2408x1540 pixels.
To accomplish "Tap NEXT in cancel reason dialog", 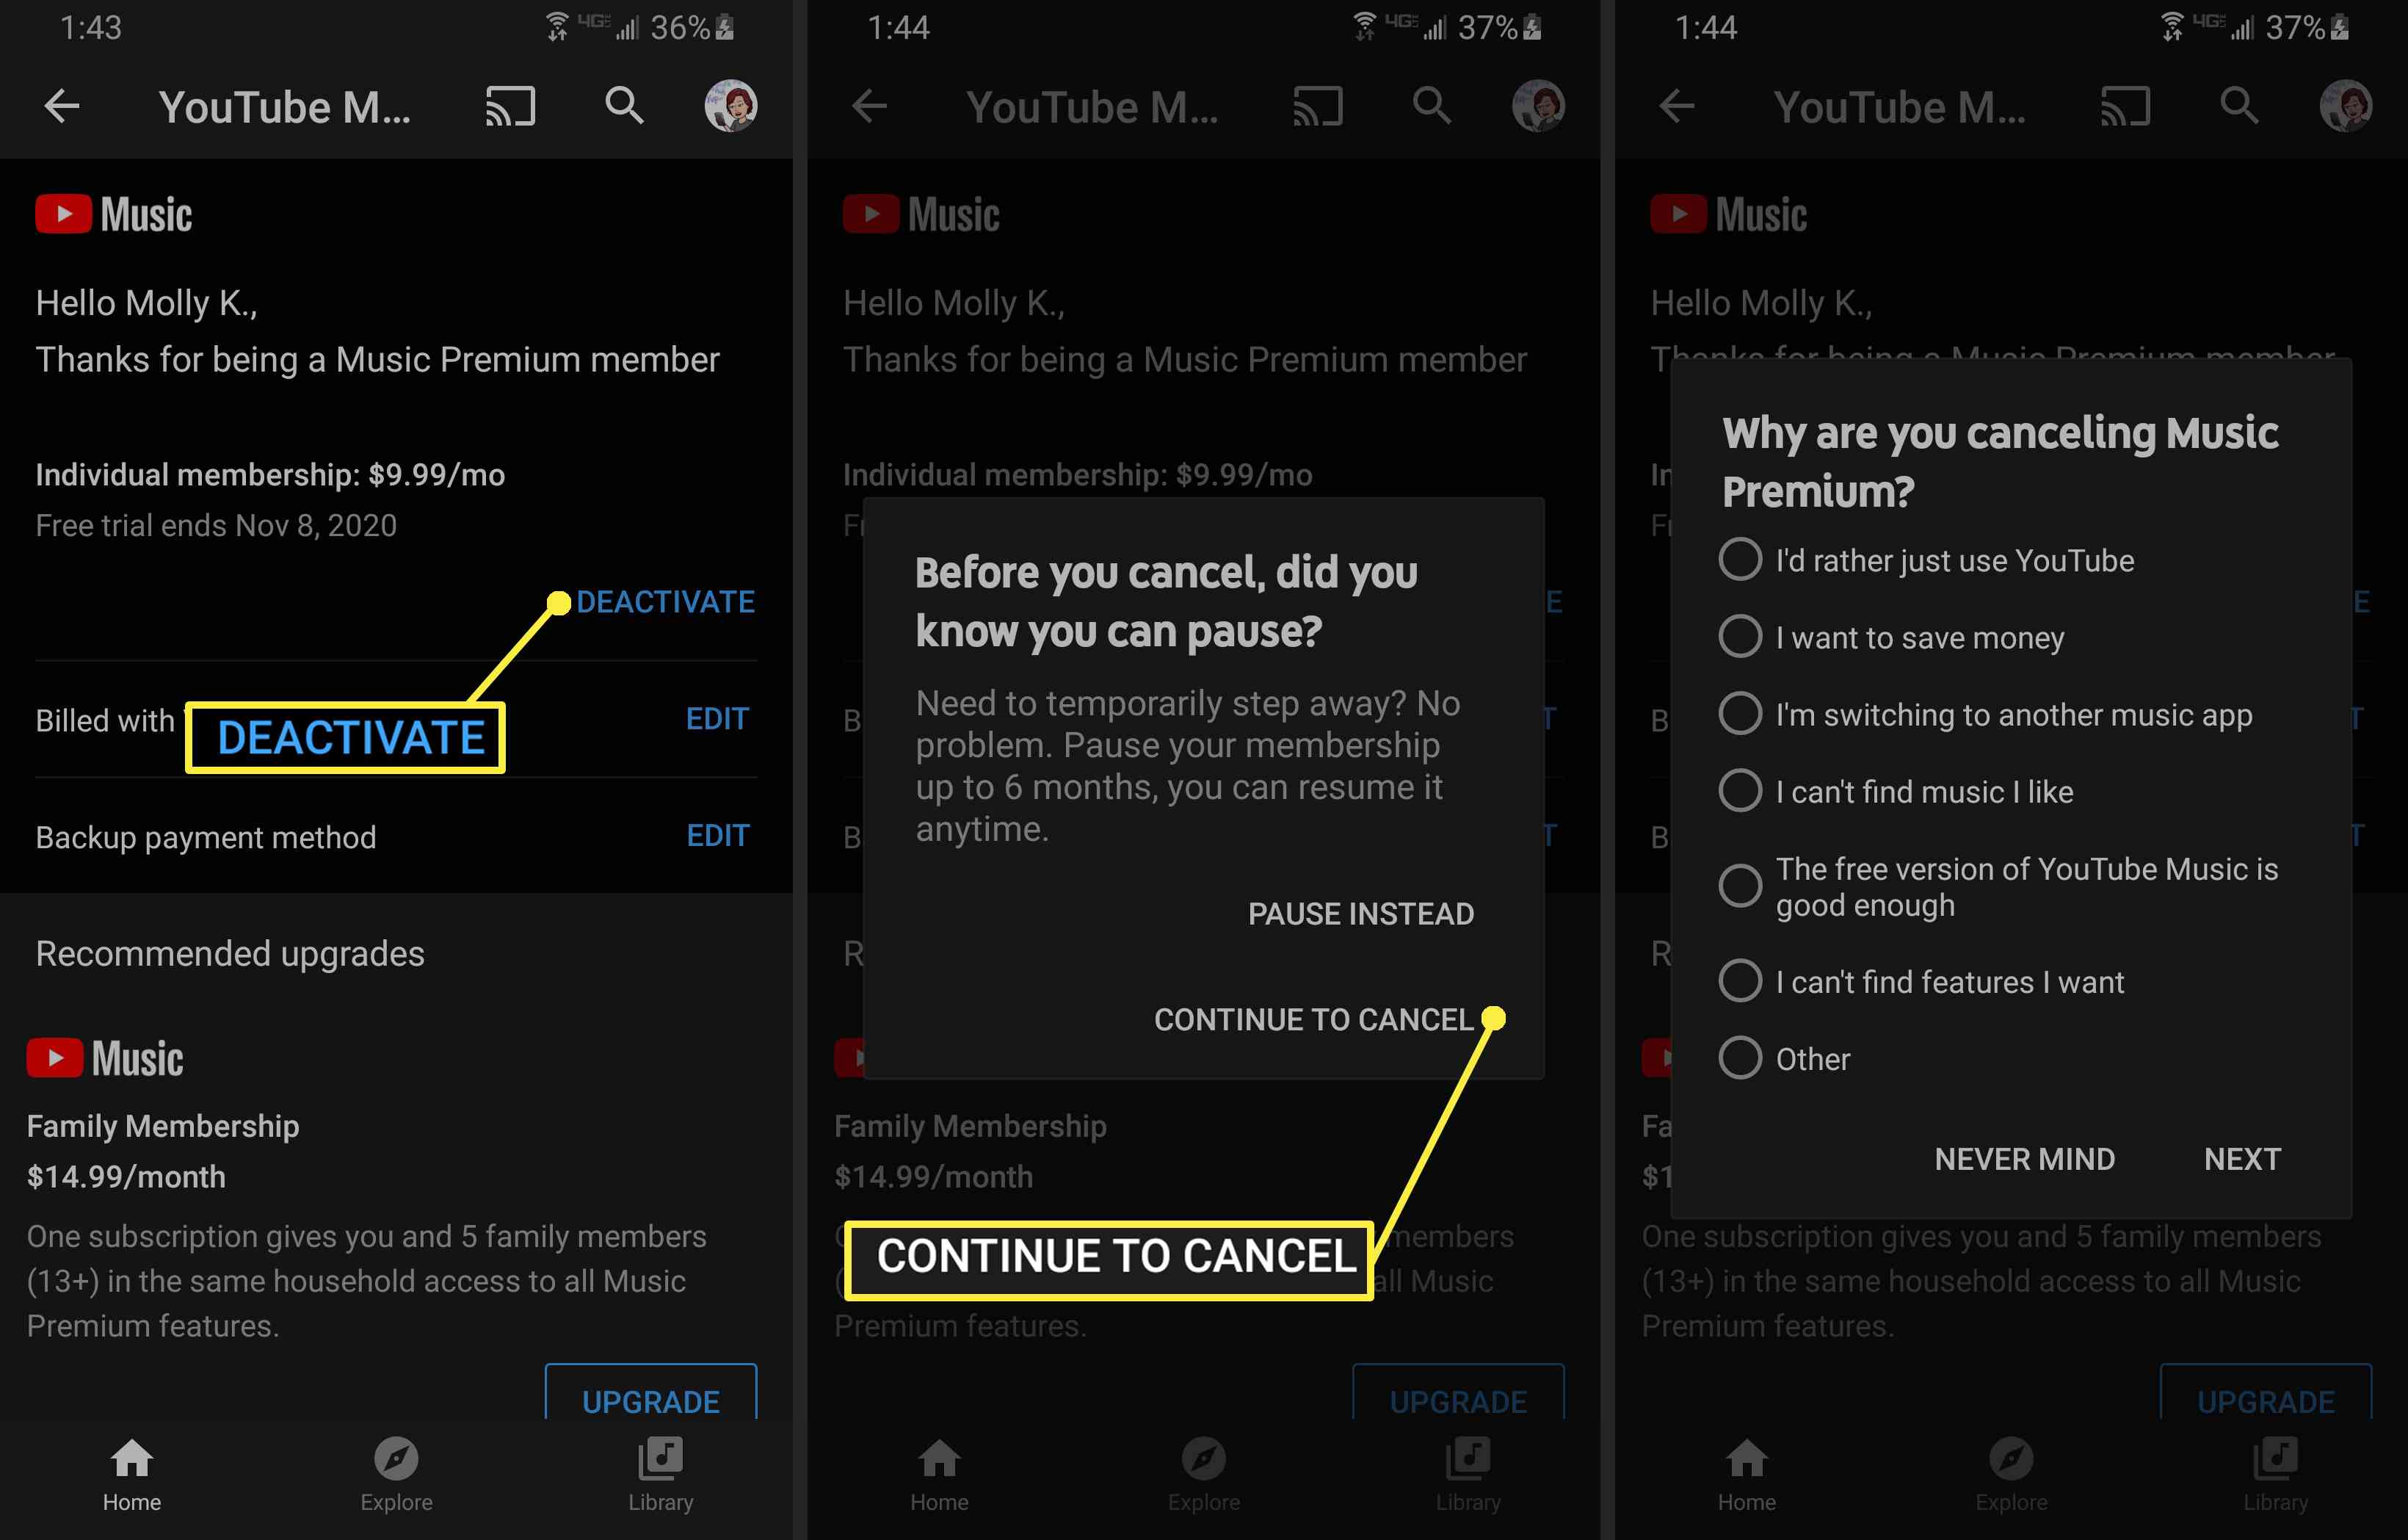I will (2242, 1159).
